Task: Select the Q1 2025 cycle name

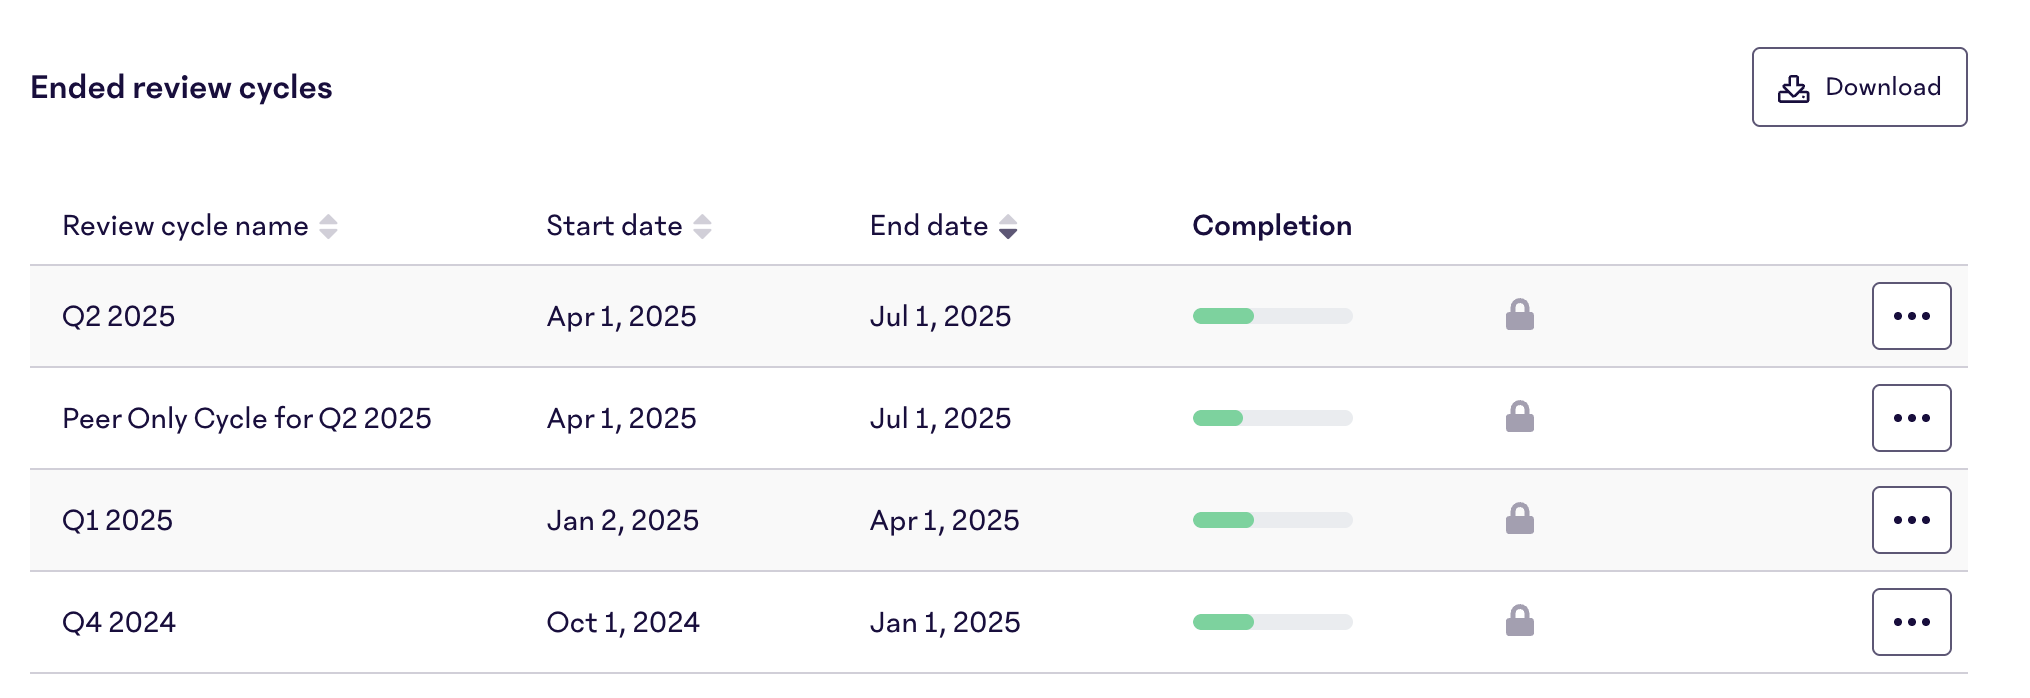Action: pyautogui.click(x=117, y=520)
